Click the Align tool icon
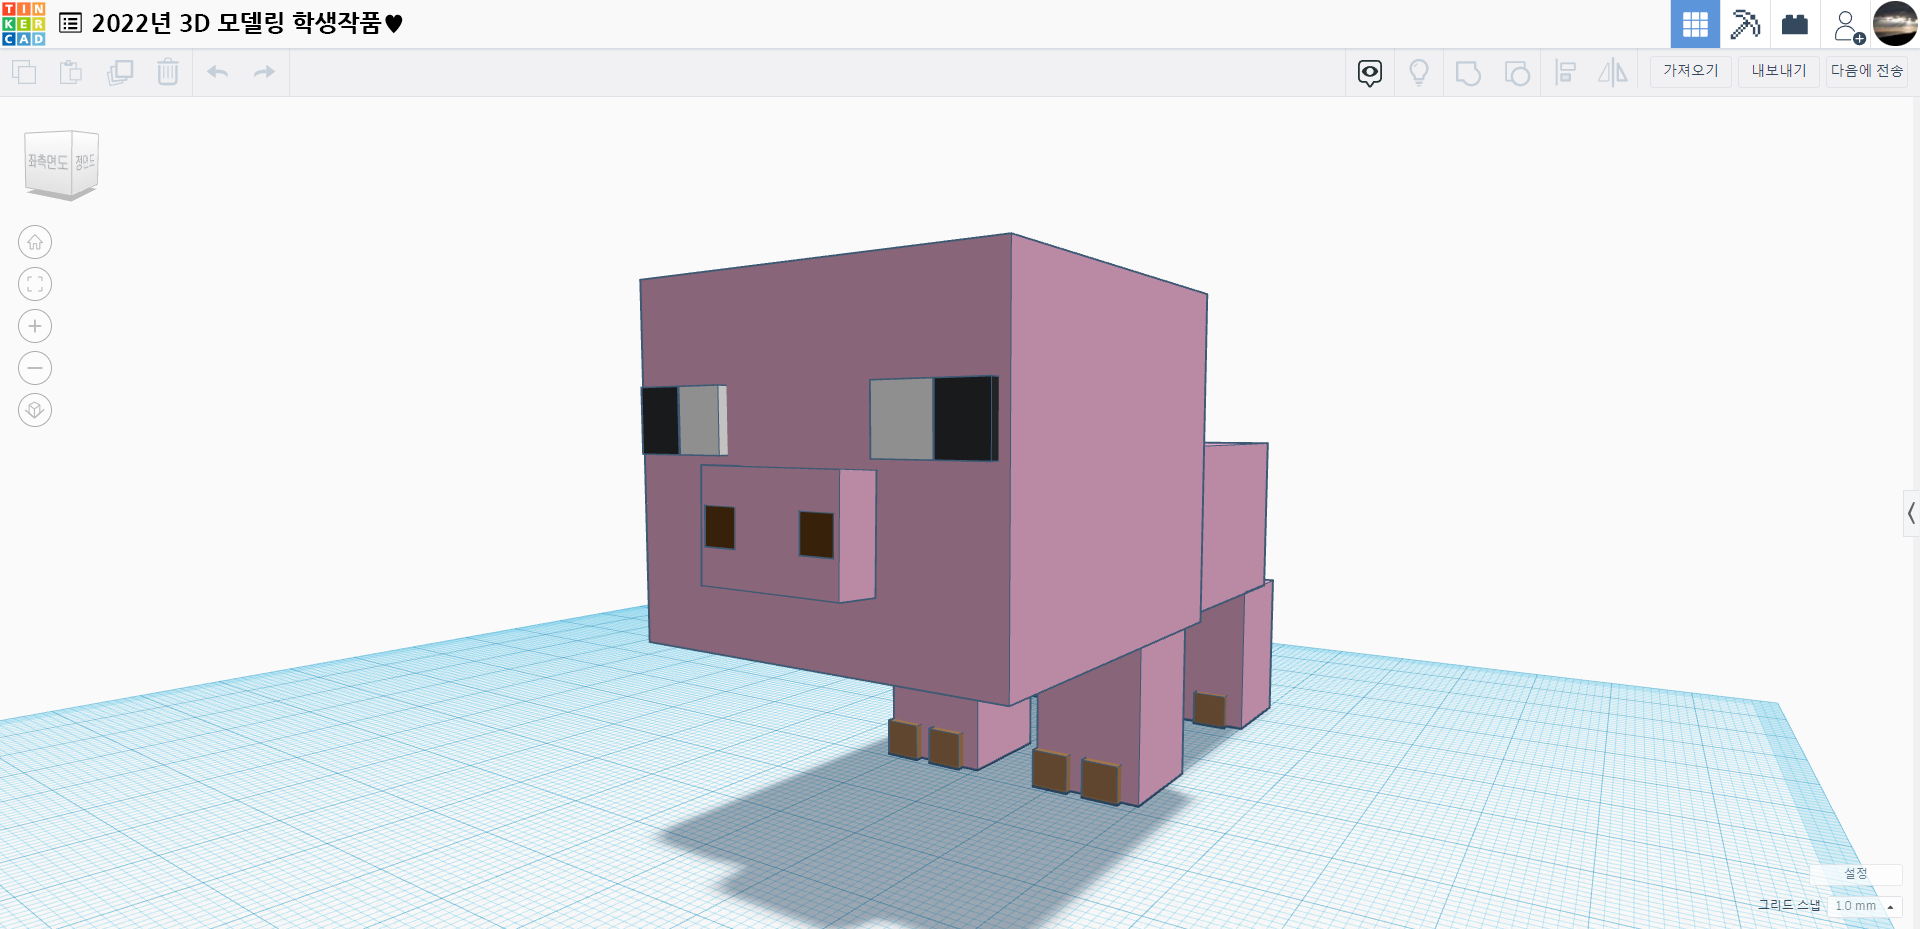Screen dimensions: 1920x929 (1566, 72)
